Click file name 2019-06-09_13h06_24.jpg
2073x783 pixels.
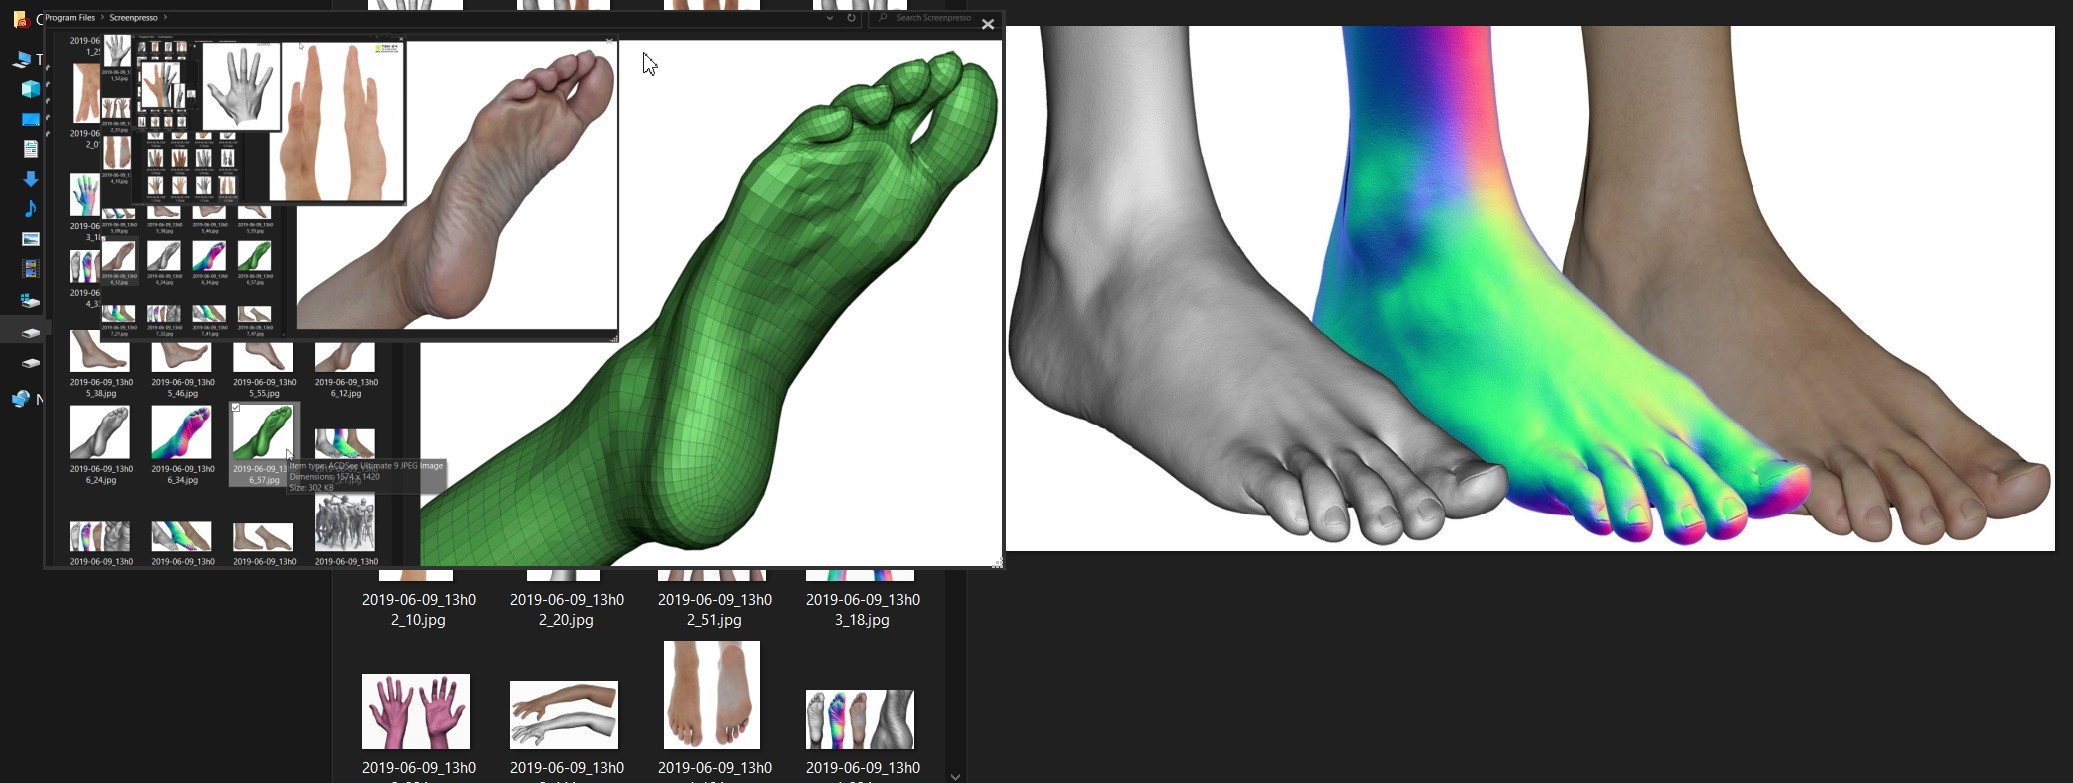(101, 474)
